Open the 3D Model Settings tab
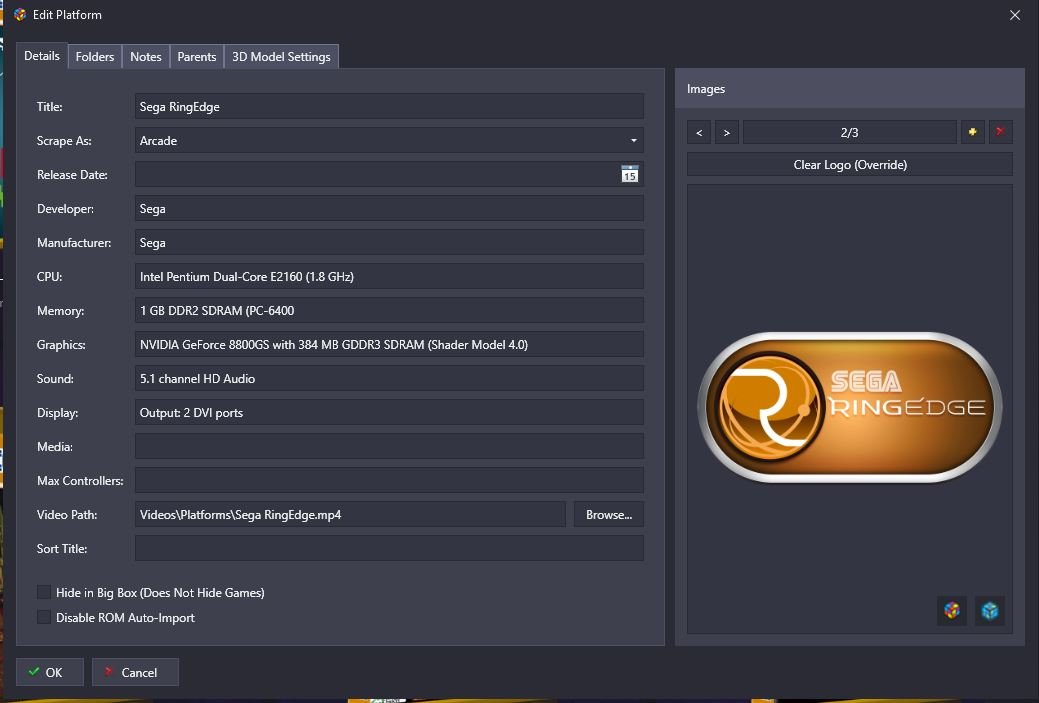The width and height of the screenshot is (1039, 703). 281,57
